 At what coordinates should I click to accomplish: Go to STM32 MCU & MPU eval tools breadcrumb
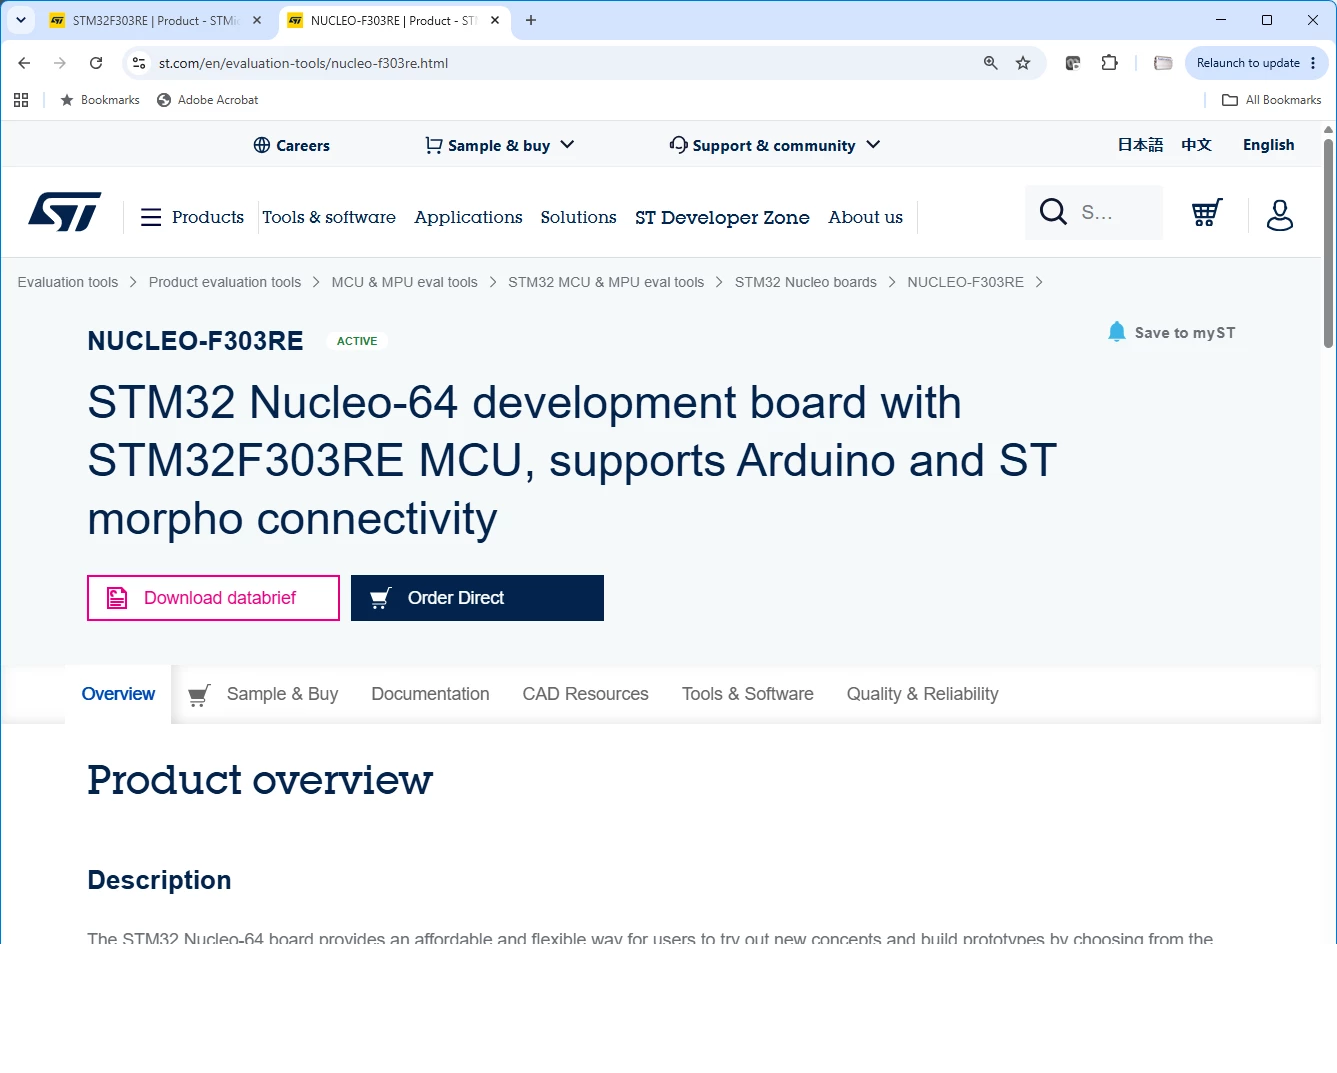[x=606, y=282]
